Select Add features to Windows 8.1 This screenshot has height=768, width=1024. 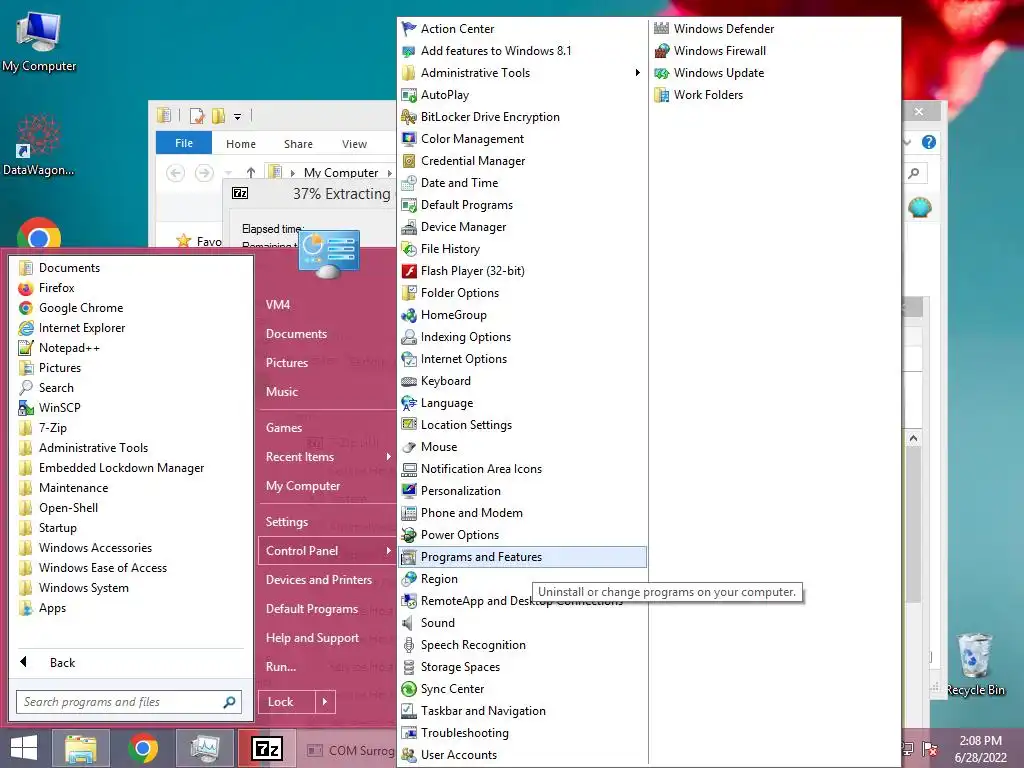tap(522, 51)
